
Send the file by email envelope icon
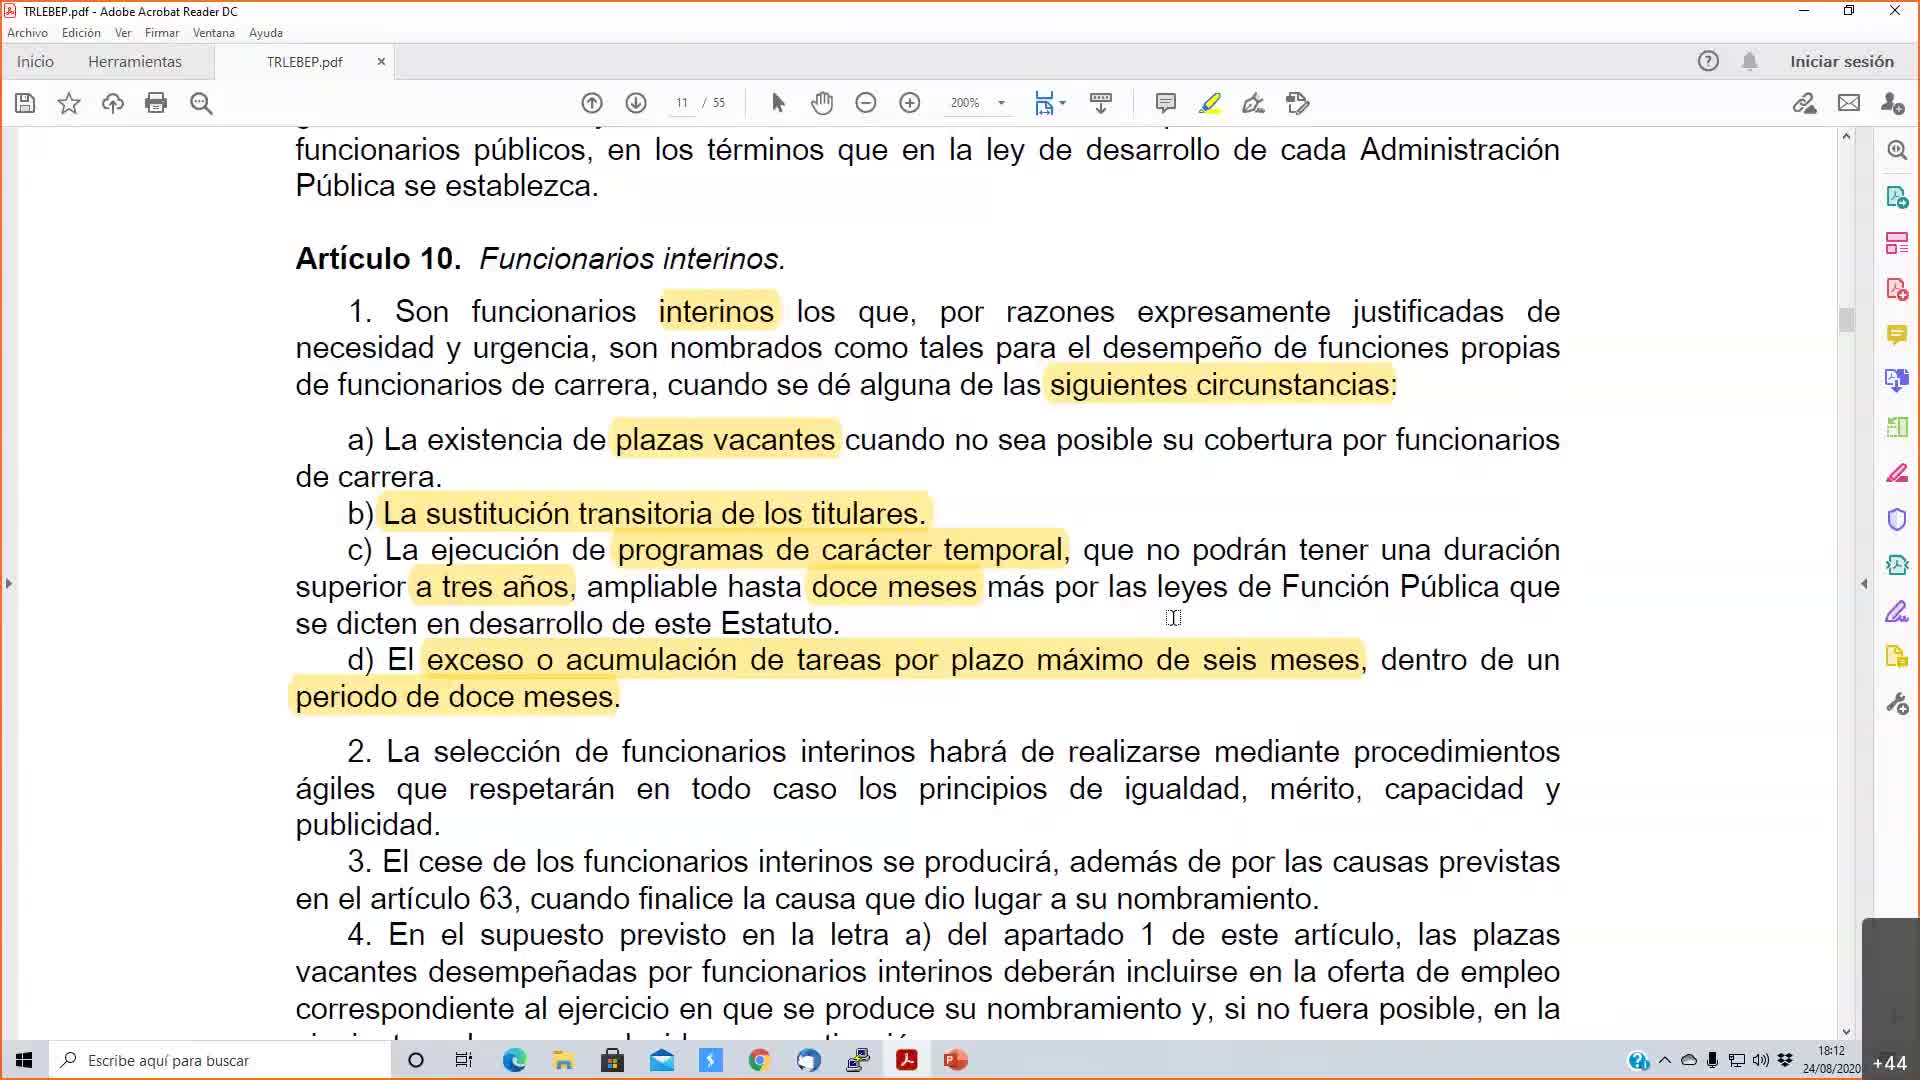pos(1849,103)
